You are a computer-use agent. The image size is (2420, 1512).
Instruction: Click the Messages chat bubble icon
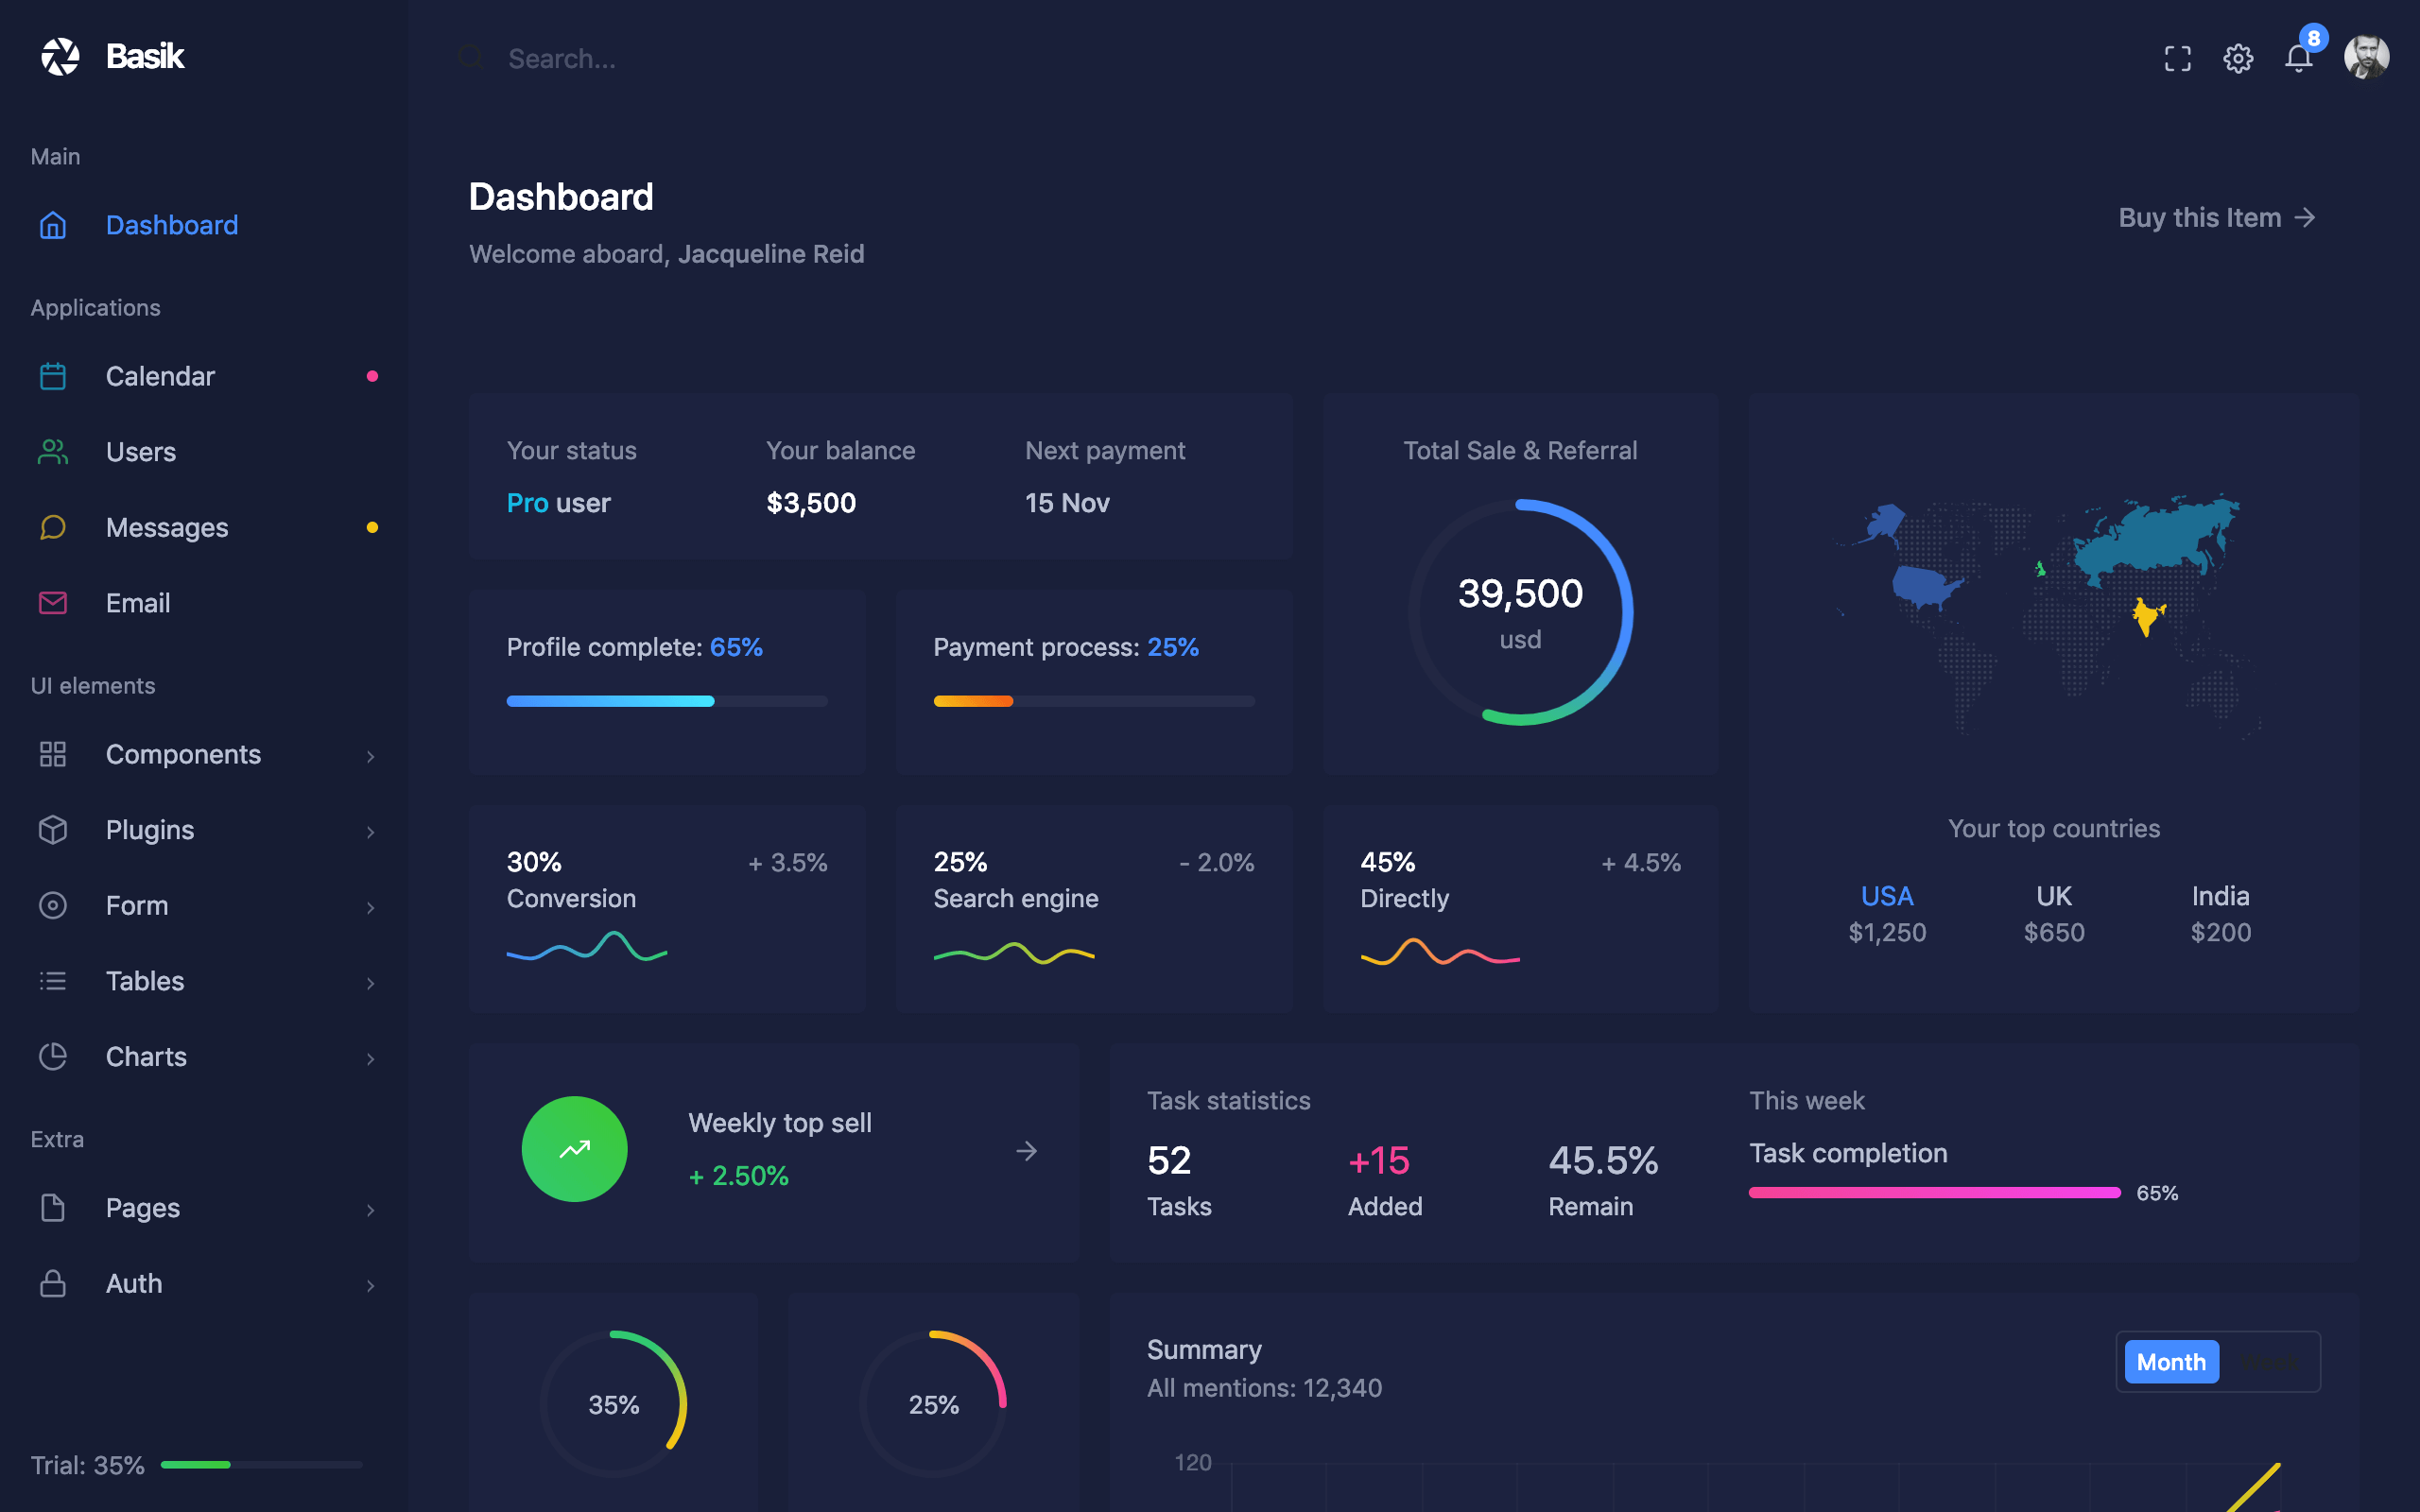point(53,527)
